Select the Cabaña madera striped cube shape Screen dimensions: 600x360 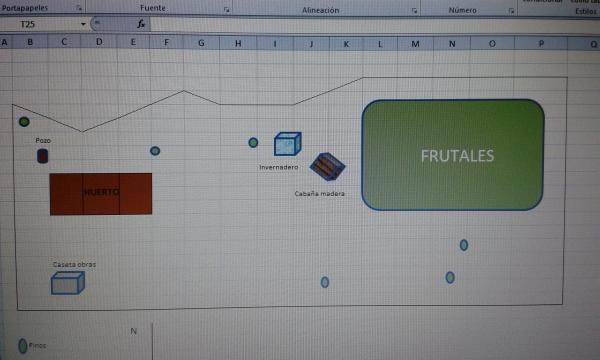click(x=327, y=166)
